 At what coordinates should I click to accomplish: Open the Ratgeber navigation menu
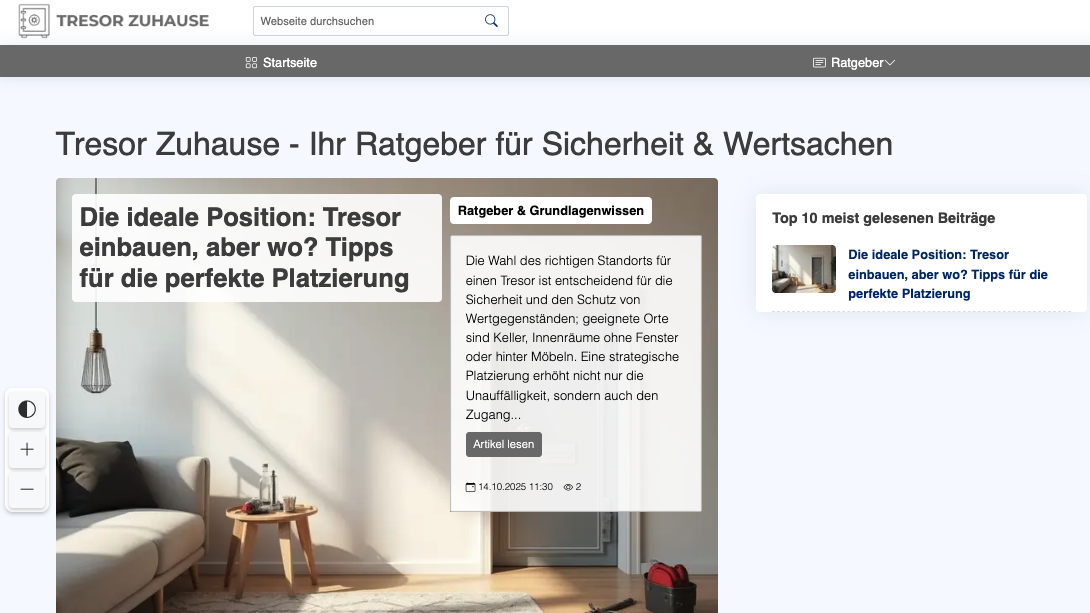coord(857,63)
